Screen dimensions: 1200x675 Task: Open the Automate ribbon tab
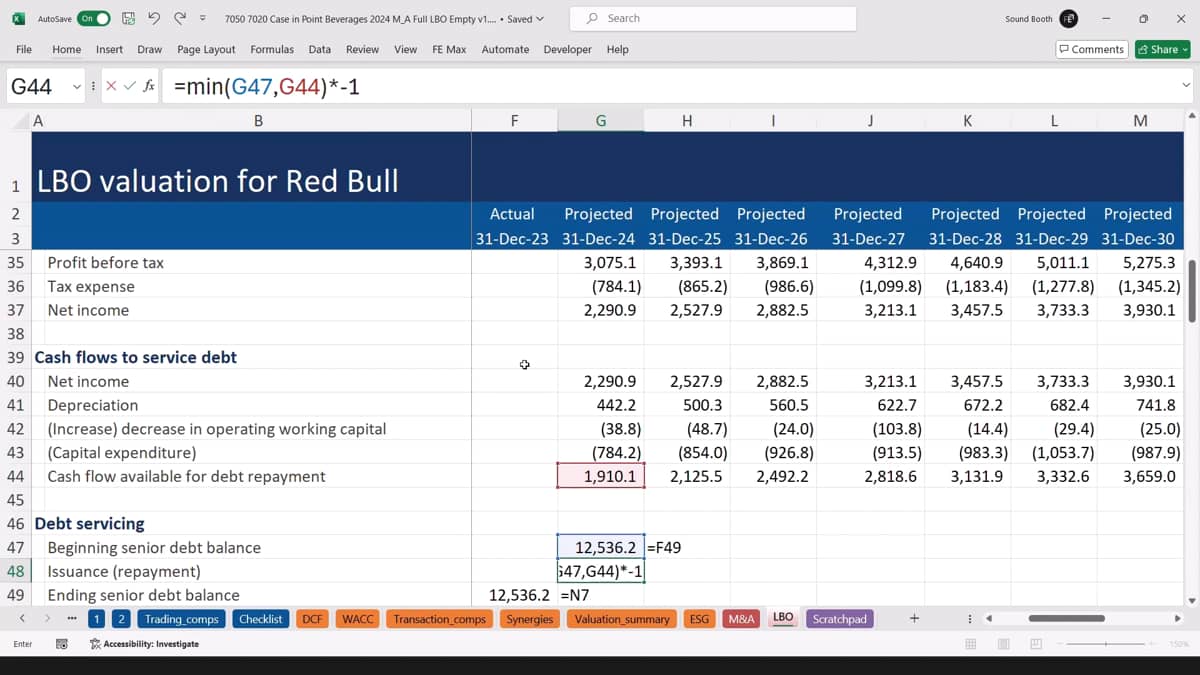coord(505,49)
